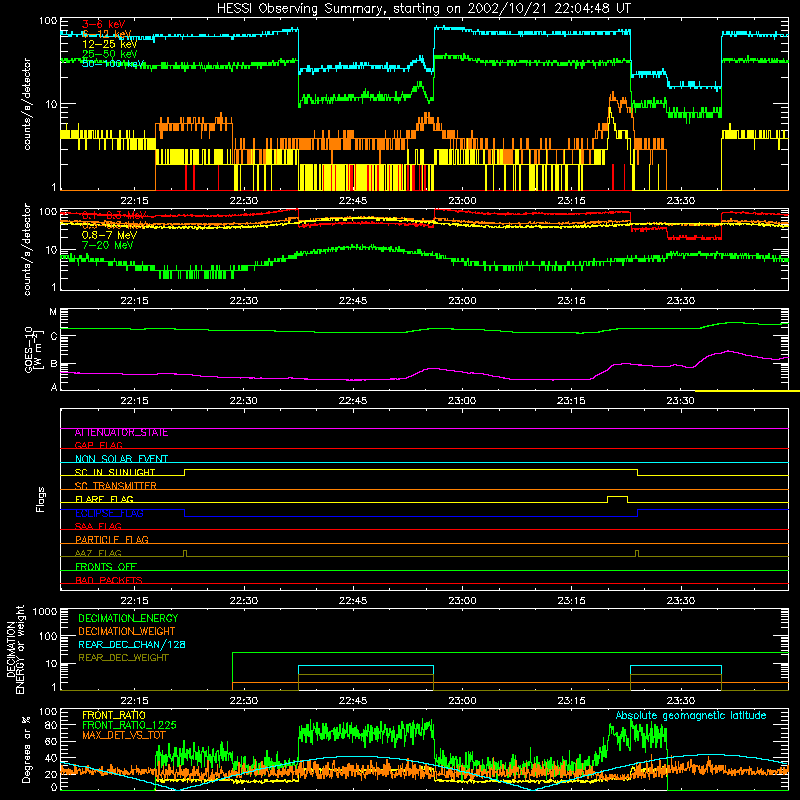Screen dimensions: 800x800
Task: Select the SAA_FLAG label
Action: coord(98,526)
